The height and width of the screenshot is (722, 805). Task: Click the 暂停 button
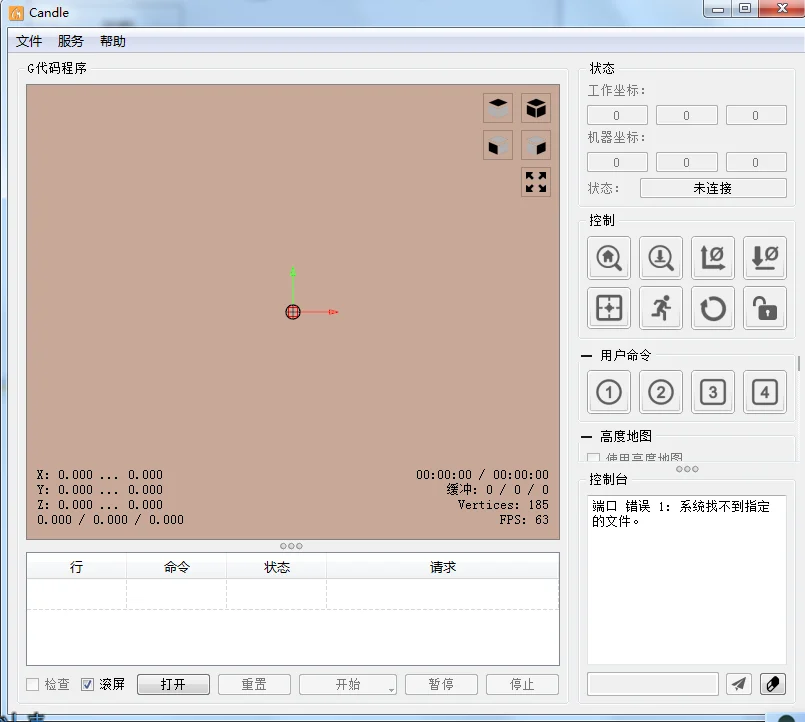point(441,684)
